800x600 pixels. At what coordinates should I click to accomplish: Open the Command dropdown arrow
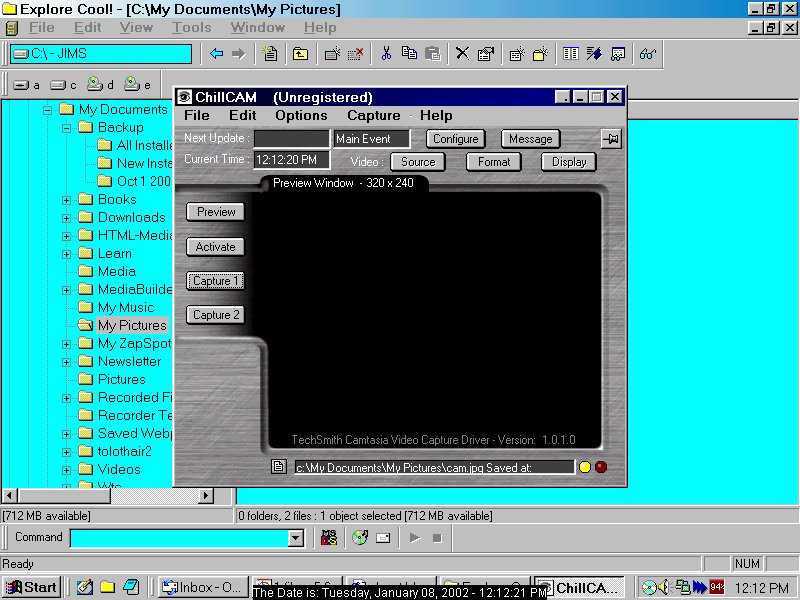point(295,538)
